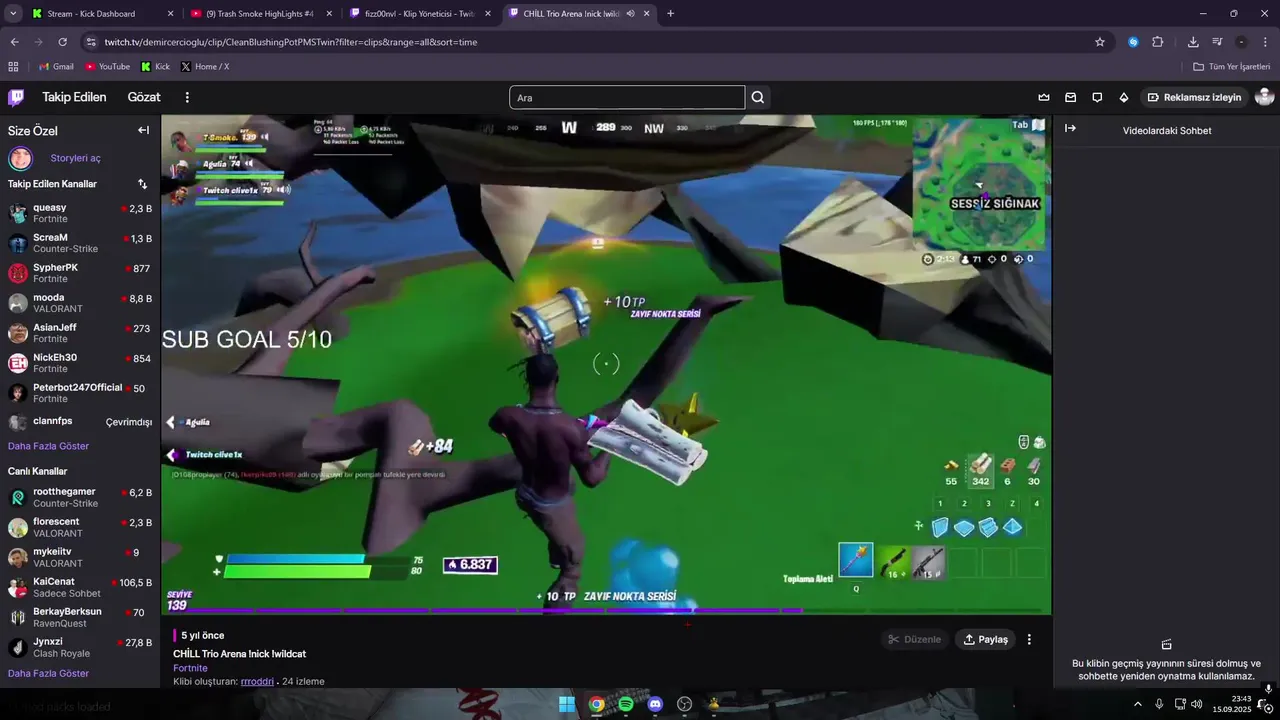
Task: Toggle microphone icon in system tray
Action: tap(1159, 704)
